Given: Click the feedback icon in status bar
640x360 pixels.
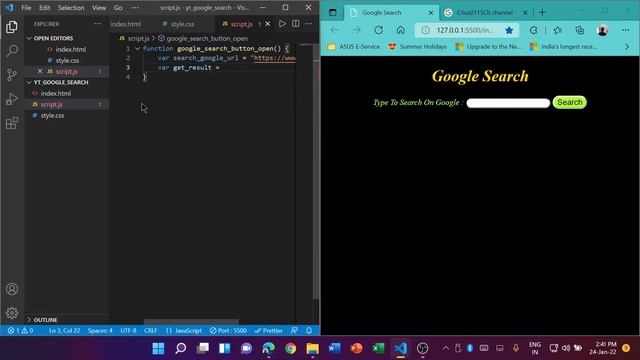Looking at the screenshot, I should click(x=294, y=331).
